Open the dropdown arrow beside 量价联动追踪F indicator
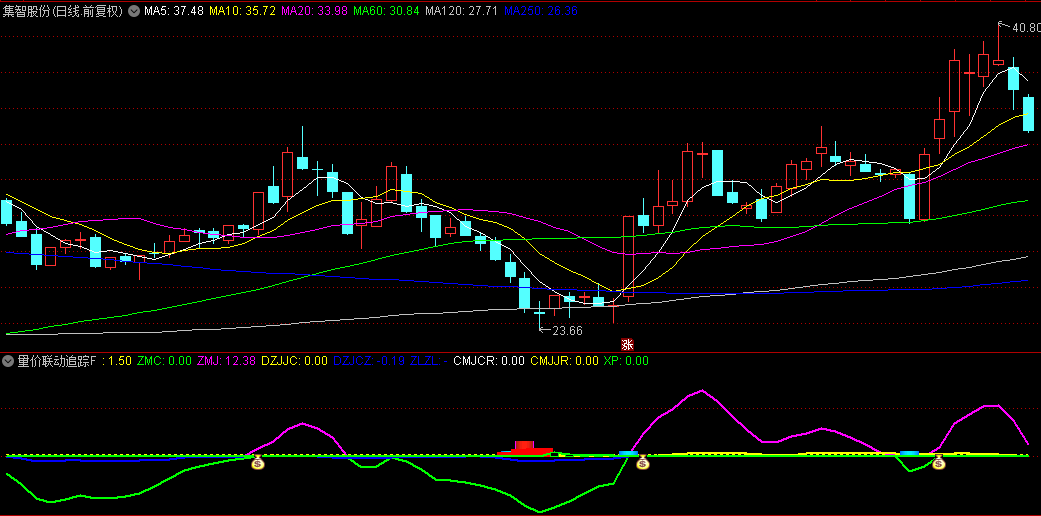 [8, 361]
